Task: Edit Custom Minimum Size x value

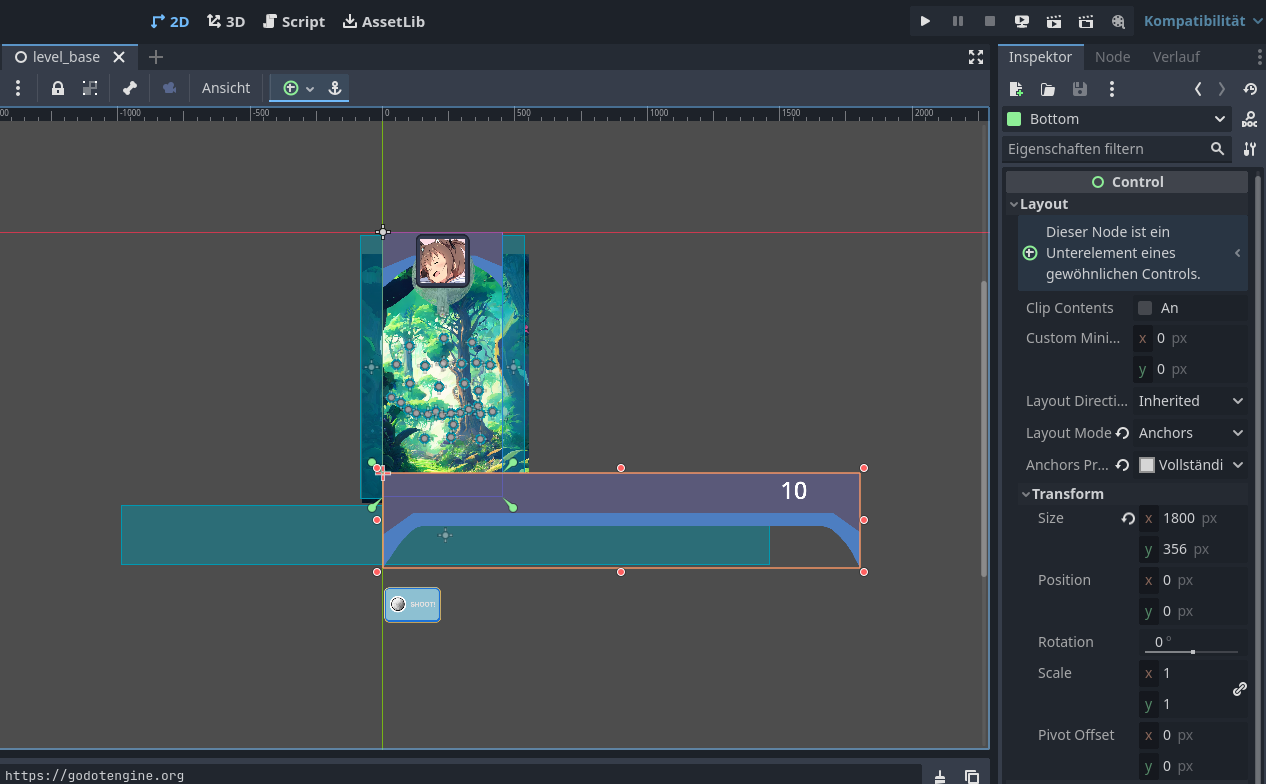Action: tap(1193, 338)
